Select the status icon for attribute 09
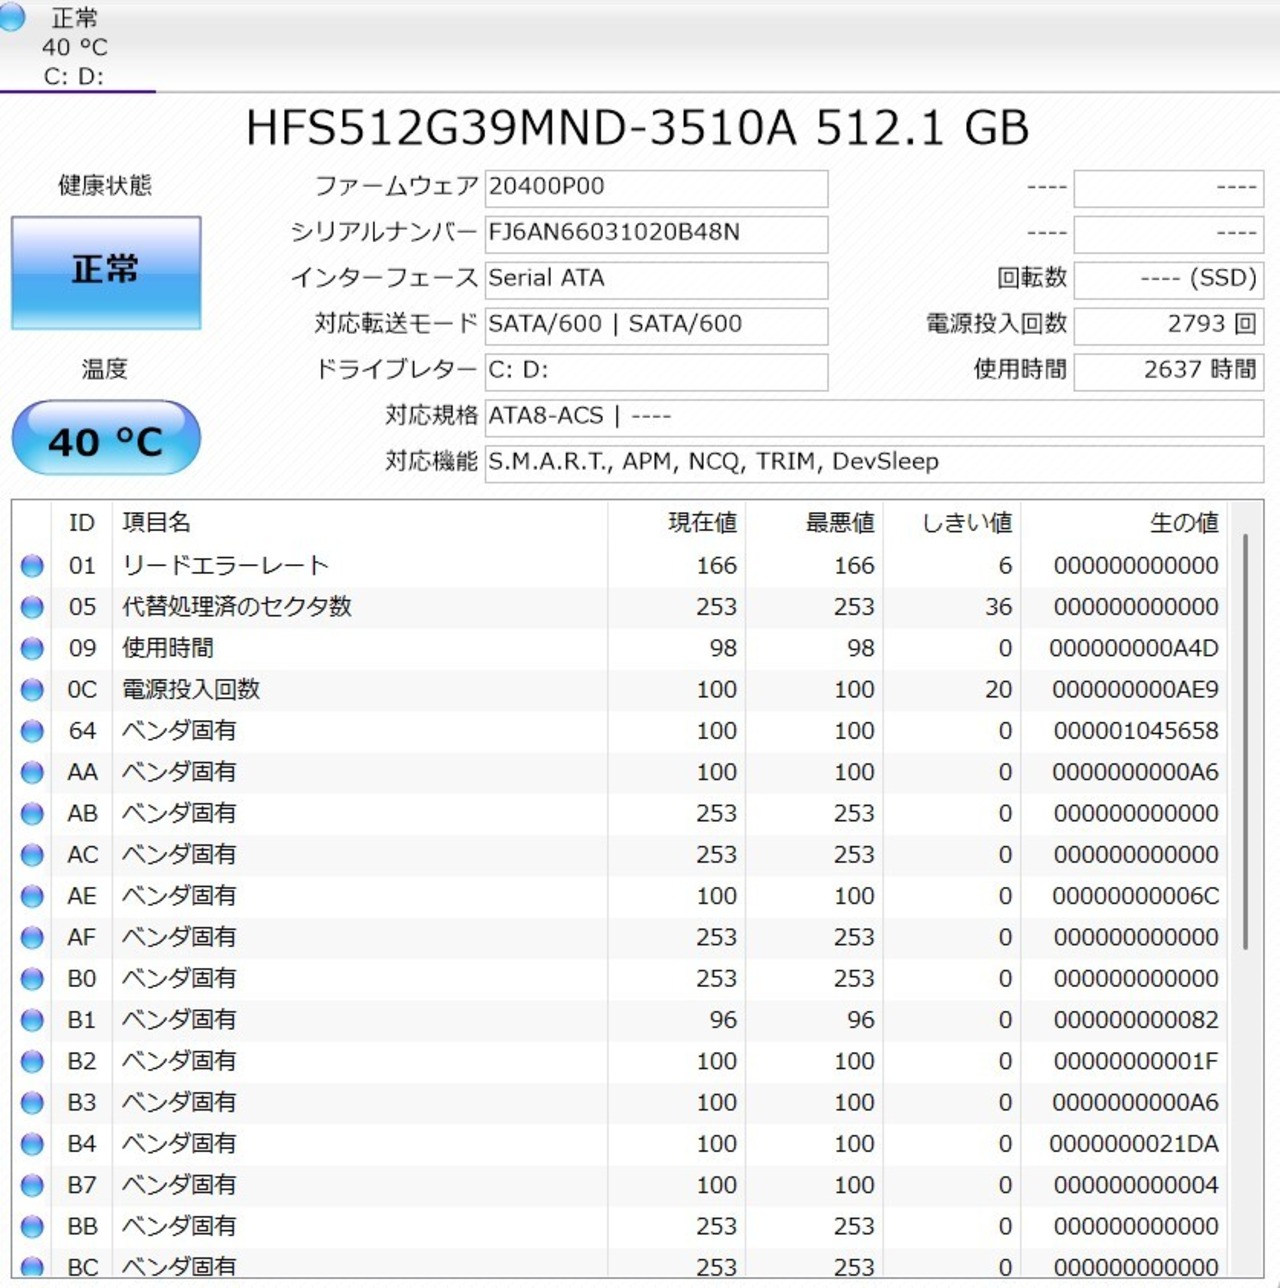Viewport: 1280px width, 1288px height. coord(32,649)
